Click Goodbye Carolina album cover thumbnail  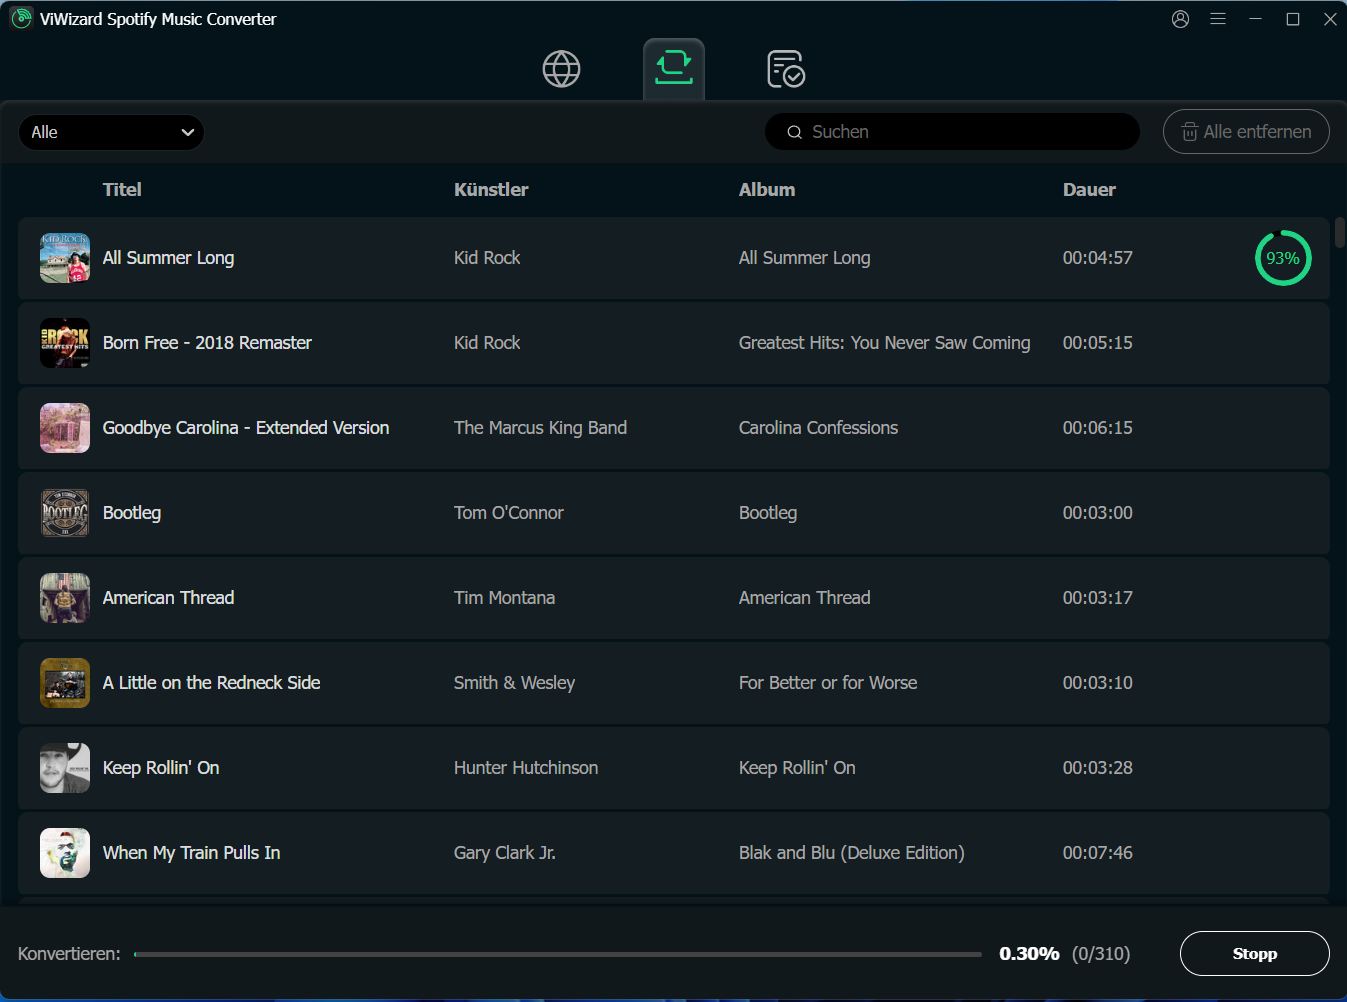[65, 428]
